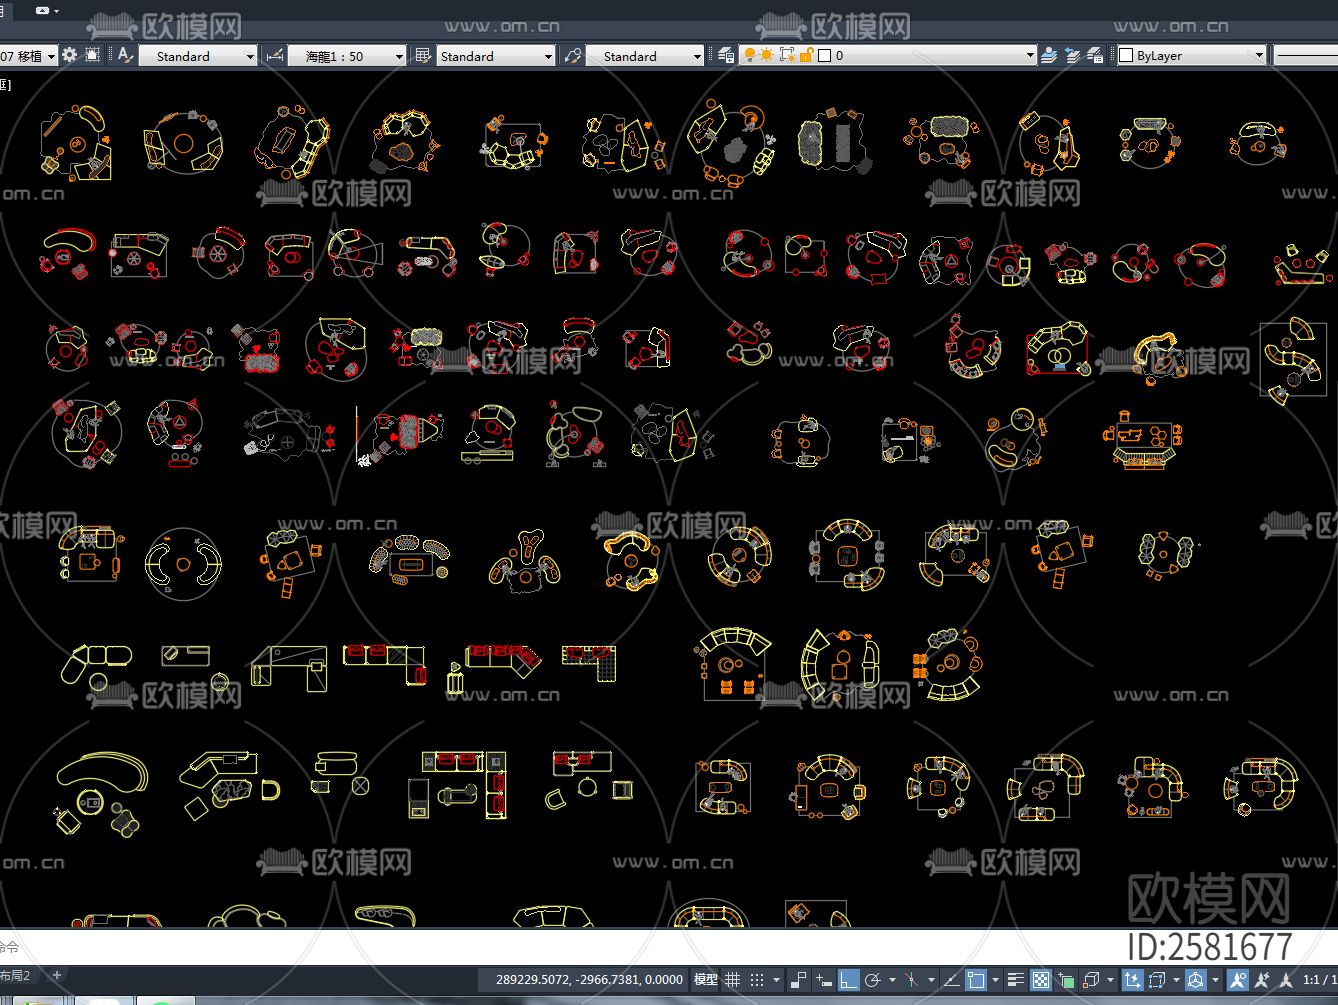Toggle lineweight display icon
The width and height of the screenshot is (1338, 1005).
(x=1016, y=980)
